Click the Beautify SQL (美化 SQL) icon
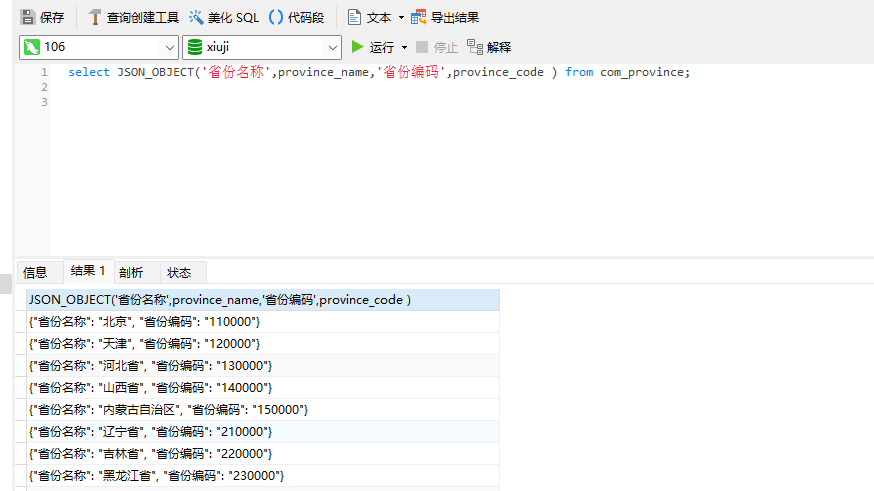Image resolution: width=874 pixels, height=491 pixels. tap(196, 17)
